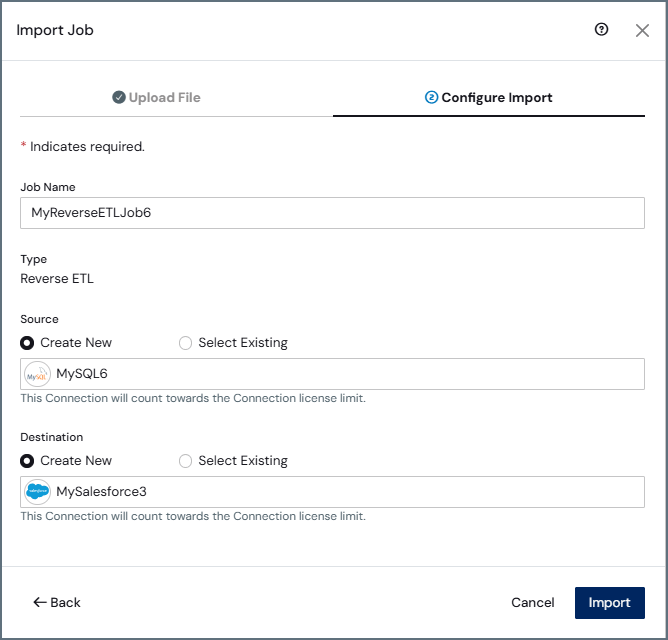Close the Import Job dialog
Image resolution: width=668 pixels, height=640 pixels.
pyautogui.click(x=642, y=30)
